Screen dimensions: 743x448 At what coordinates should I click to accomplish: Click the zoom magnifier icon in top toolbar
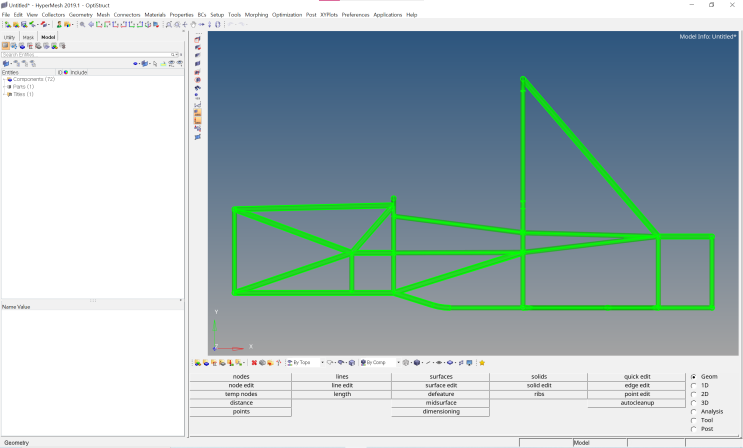coord(82,24)
